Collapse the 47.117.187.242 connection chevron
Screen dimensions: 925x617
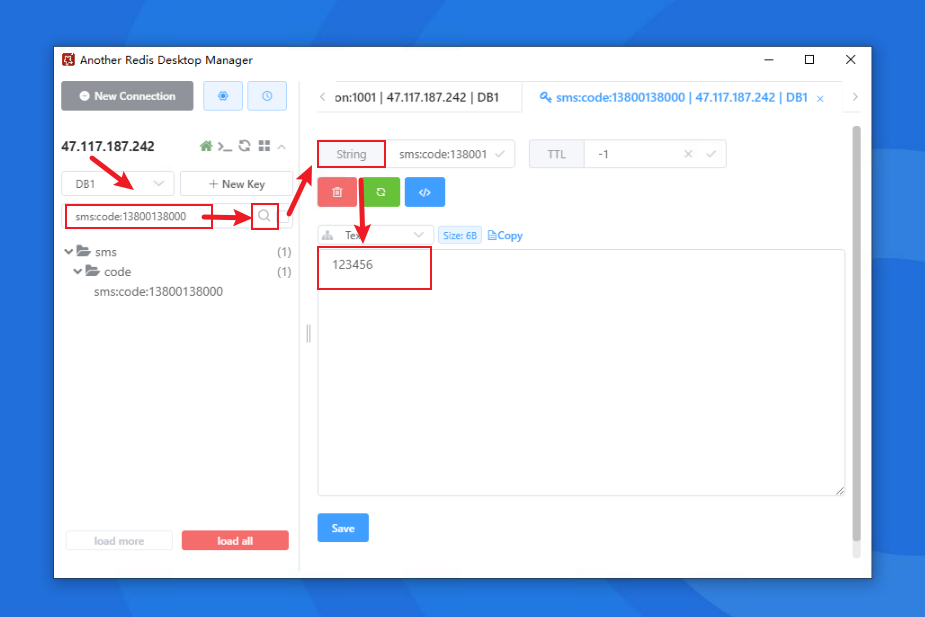282,146
